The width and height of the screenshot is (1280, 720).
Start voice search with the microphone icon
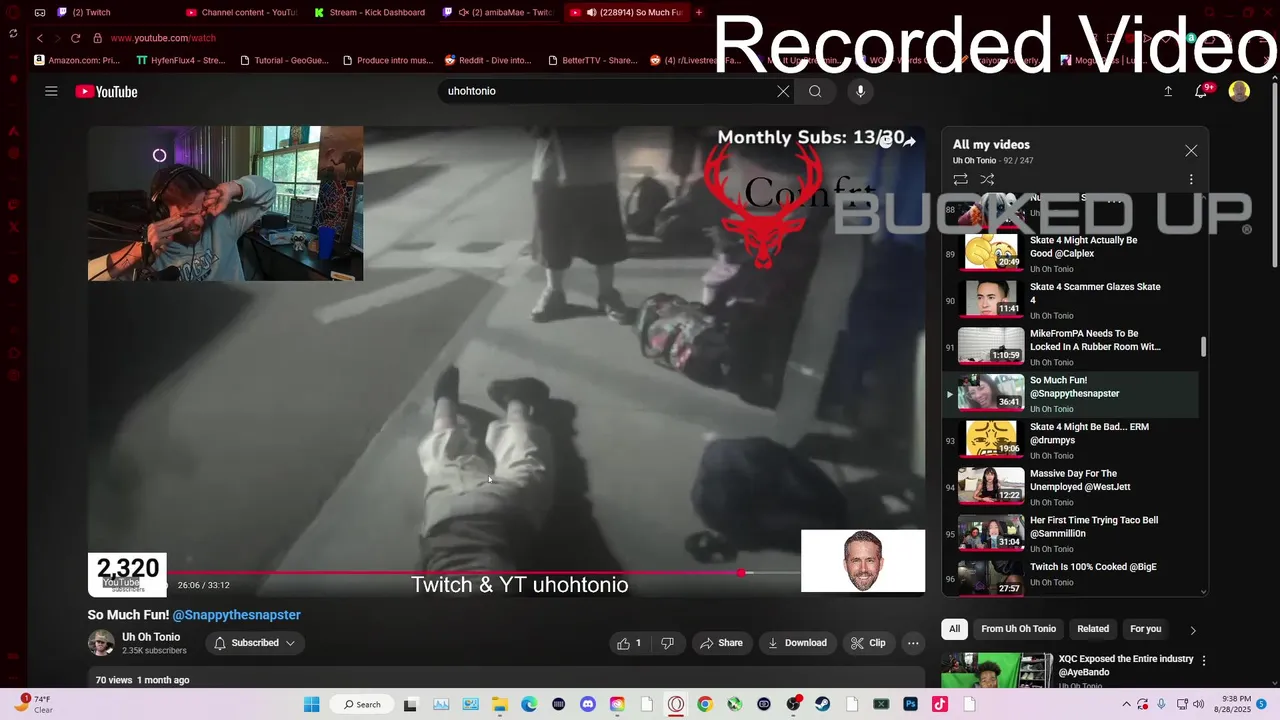(x=860, y=91)
